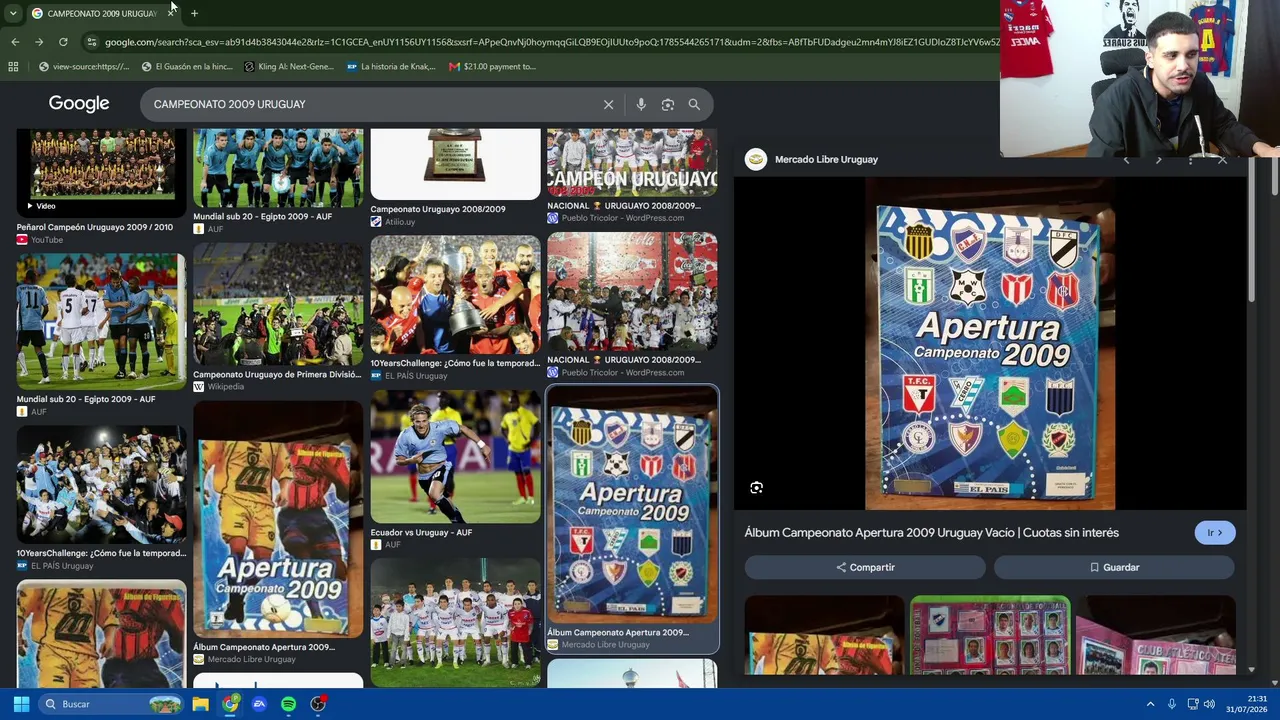Open File Explorer from the taskbar
Screen dimensions: 1280x720
[x=201, y=704]
